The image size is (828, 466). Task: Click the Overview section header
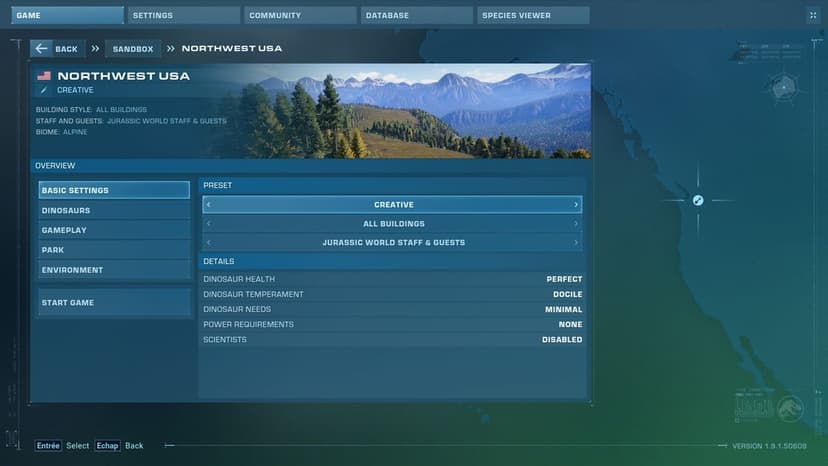pyautogui.click(x=312, y=166)
